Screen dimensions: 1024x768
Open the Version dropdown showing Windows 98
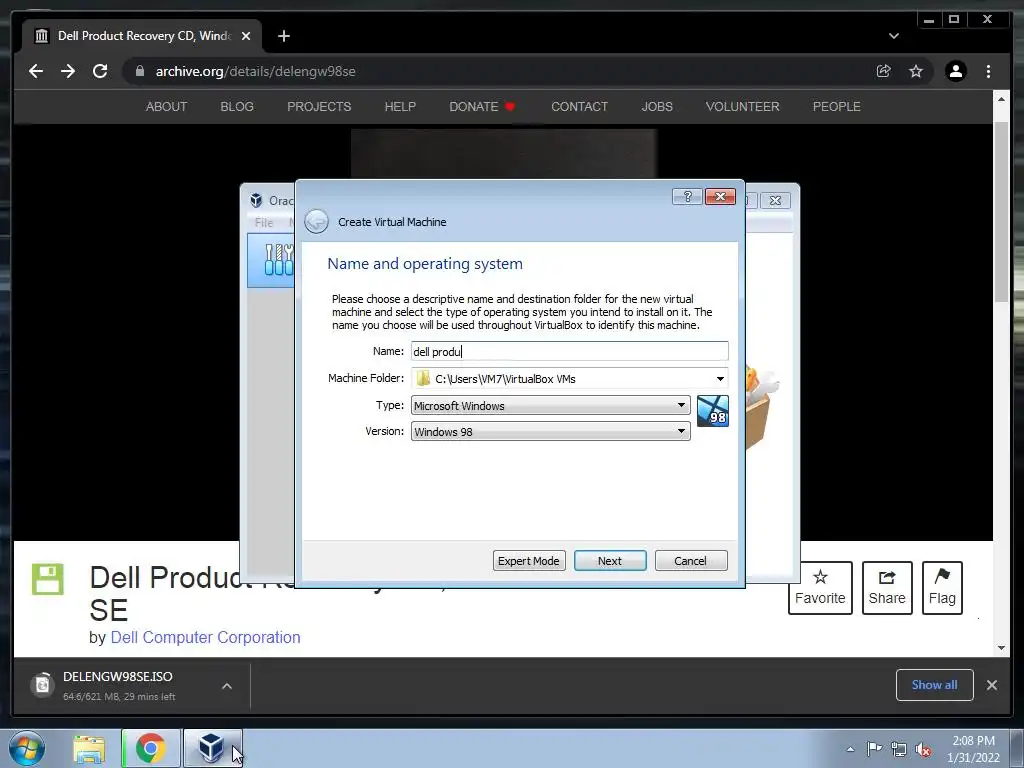[x=550, y=432]
